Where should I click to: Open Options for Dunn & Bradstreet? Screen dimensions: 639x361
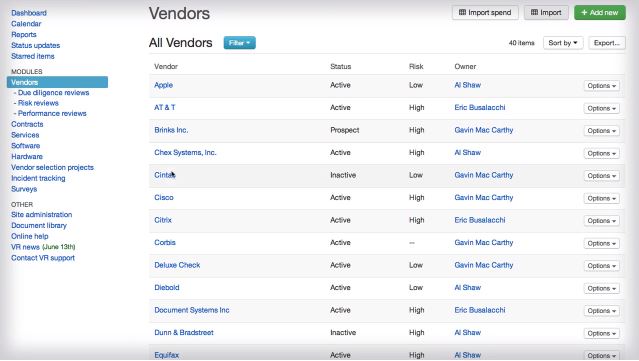(602, 333)
